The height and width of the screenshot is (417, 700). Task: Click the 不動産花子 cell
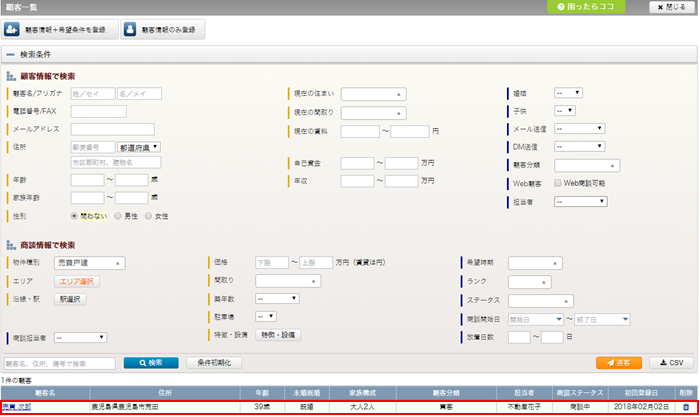[x=524, y=407]
